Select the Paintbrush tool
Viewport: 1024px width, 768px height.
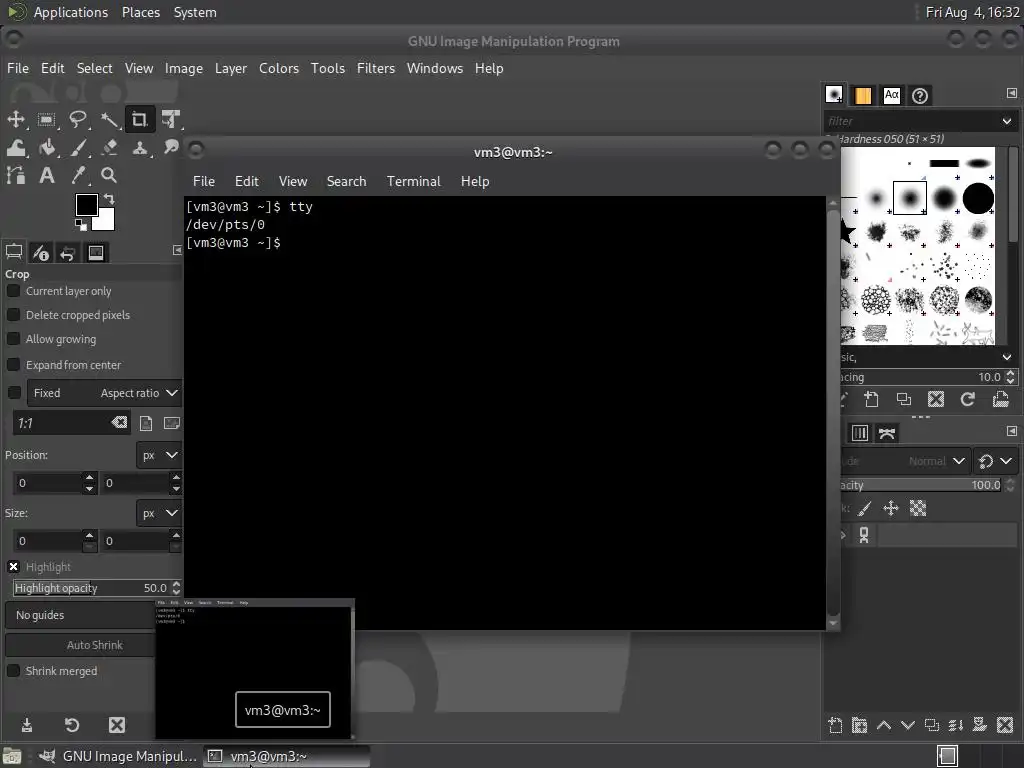pyautogui.click(x=78, y=148)
